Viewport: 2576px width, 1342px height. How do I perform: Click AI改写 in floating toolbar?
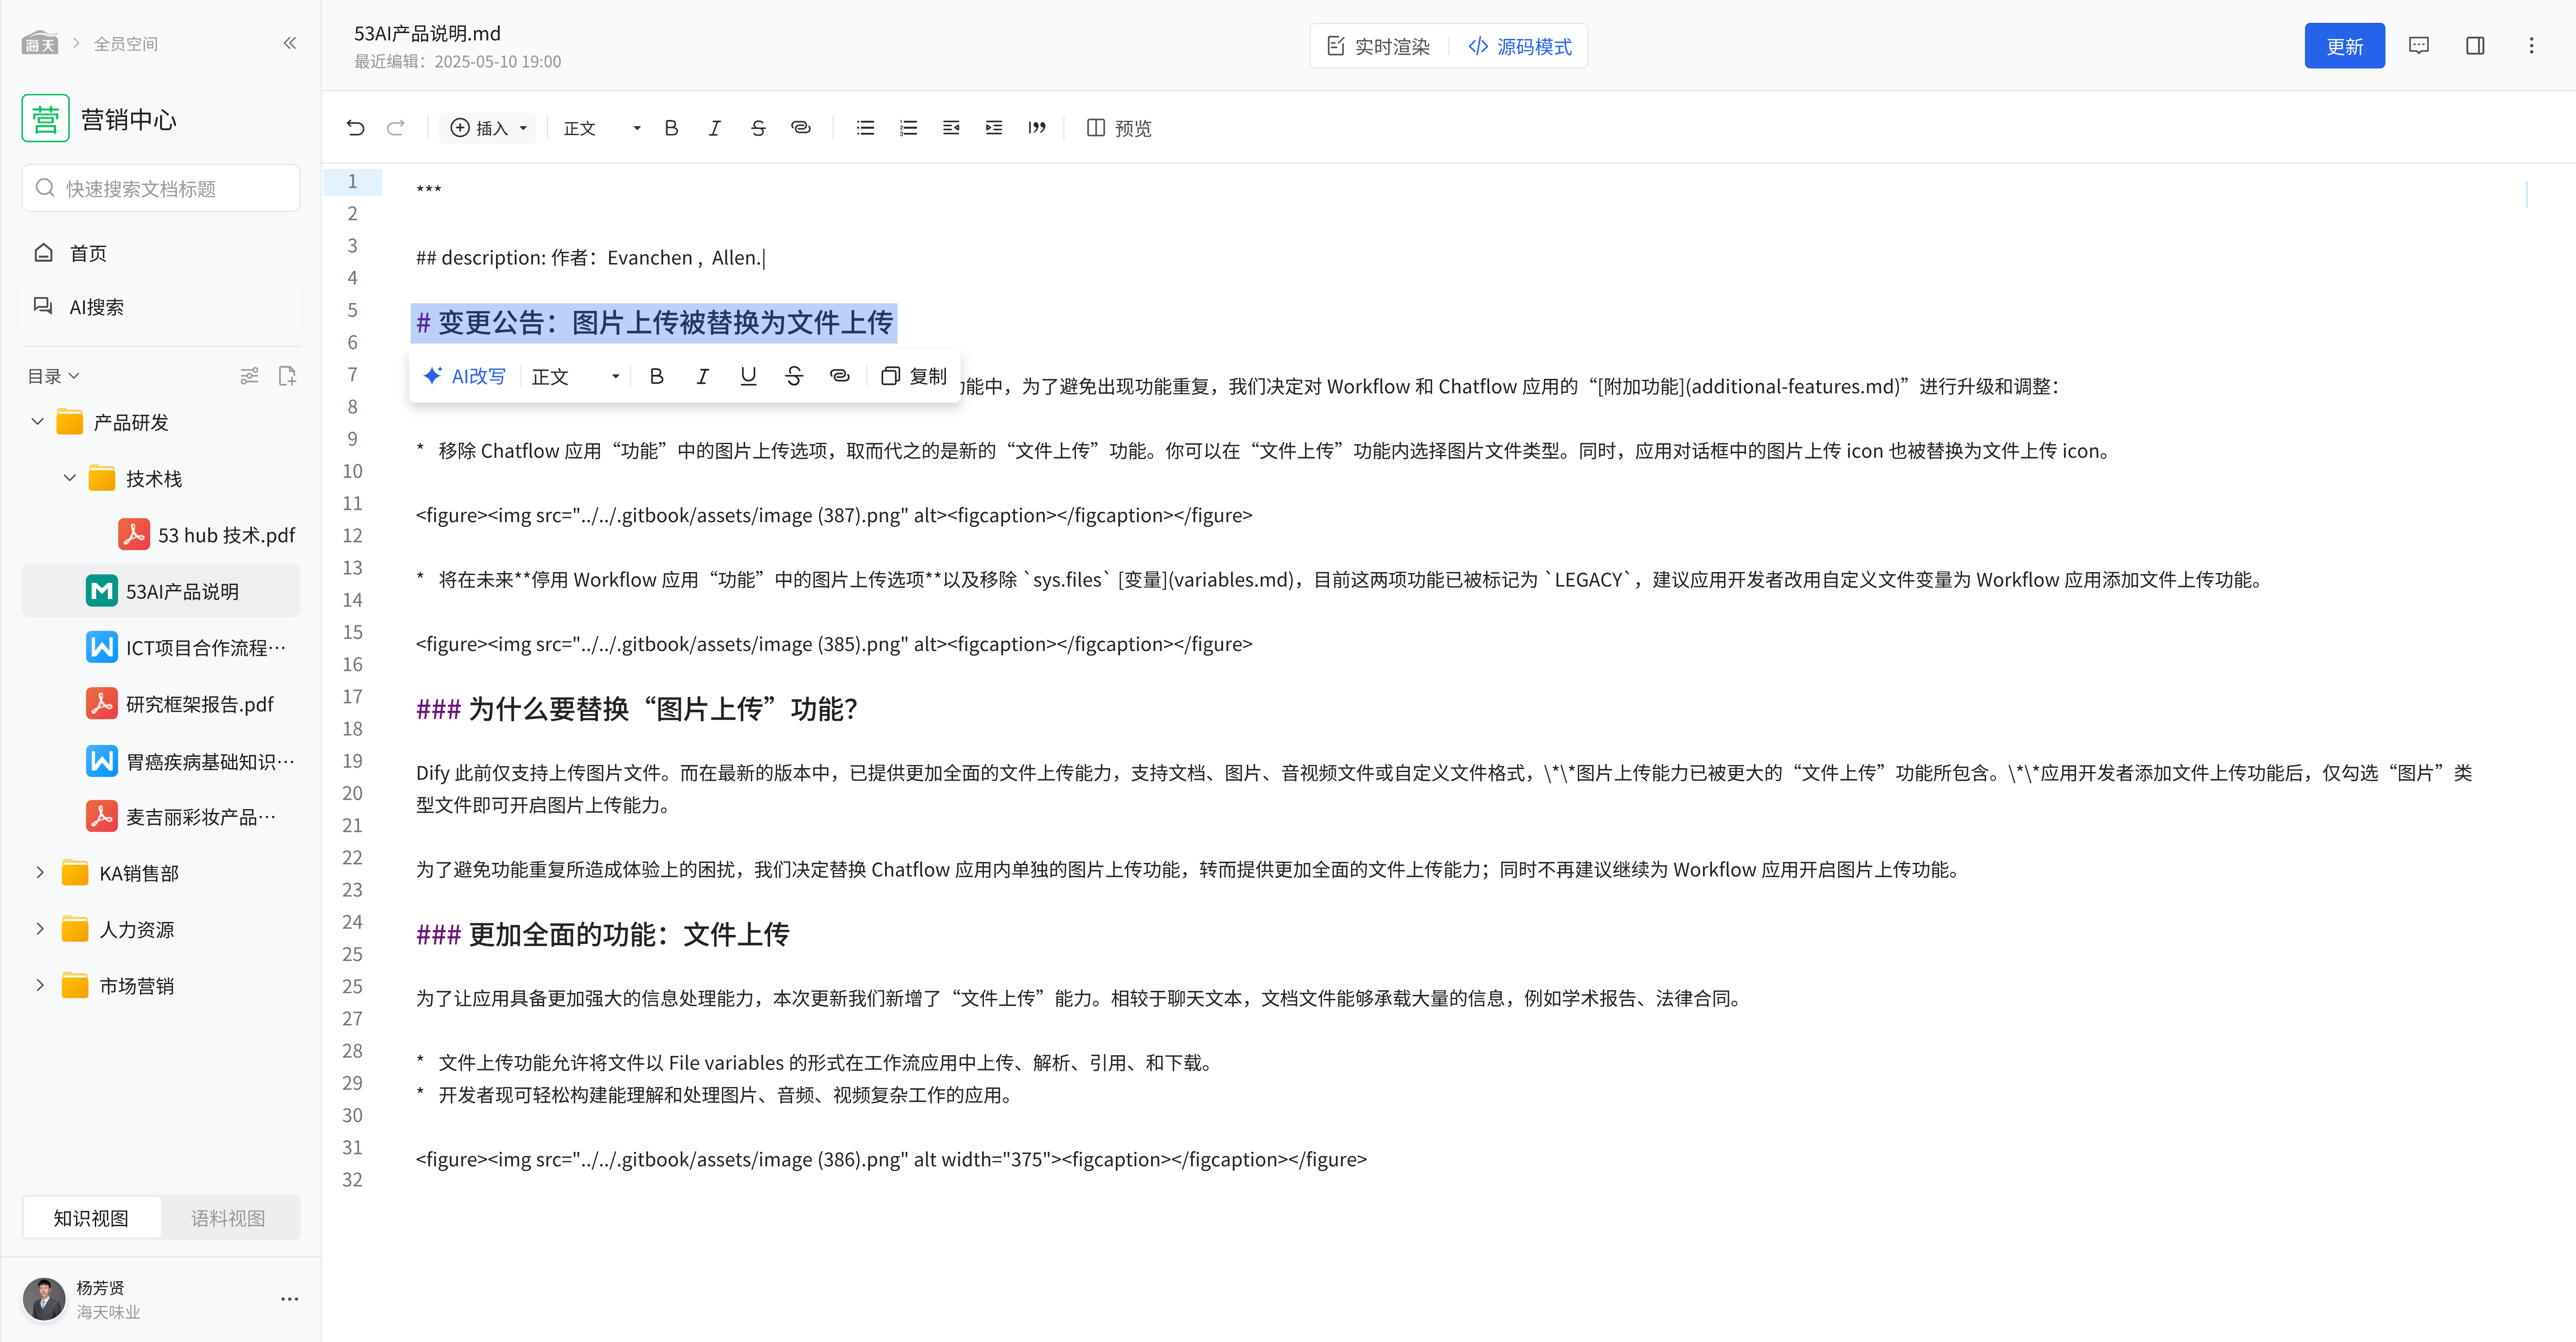(465, 376)
